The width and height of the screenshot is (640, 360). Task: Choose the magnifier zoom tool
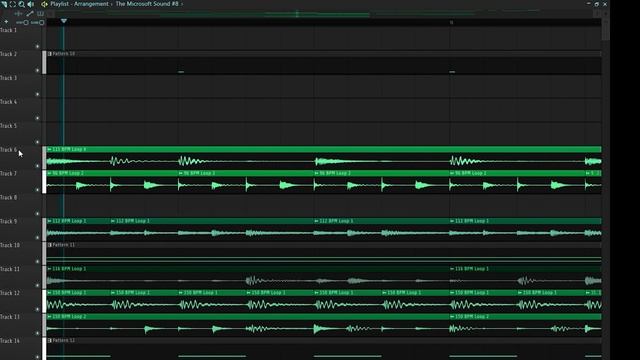pos(22,4)
